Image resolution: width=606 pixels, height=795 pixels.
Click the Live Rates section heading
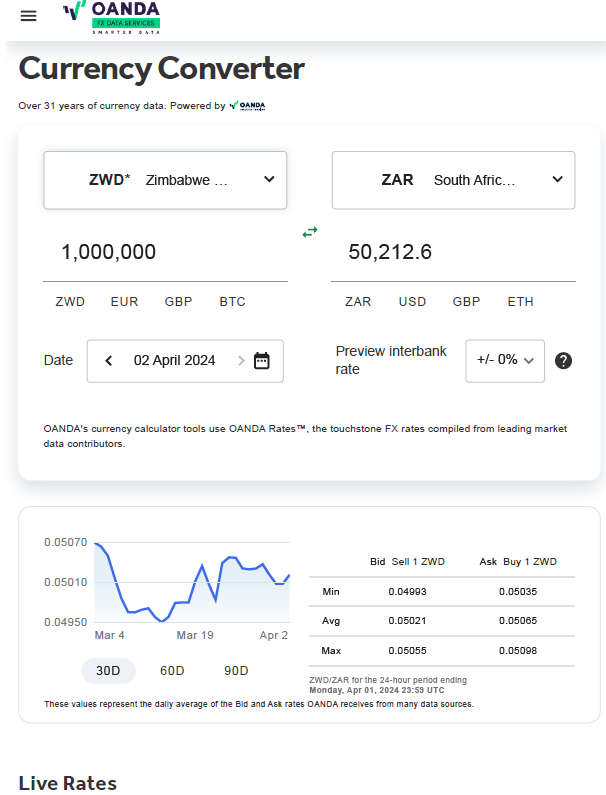tap(68, 783)
